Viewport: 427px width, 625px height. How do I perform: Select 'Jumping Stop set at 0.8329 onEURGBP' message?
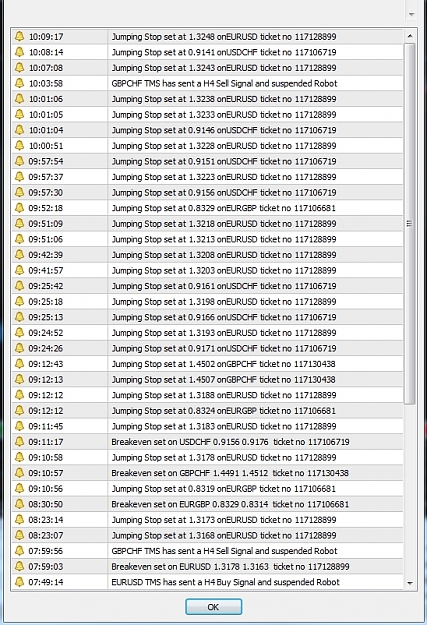click(x=223, y=208)
